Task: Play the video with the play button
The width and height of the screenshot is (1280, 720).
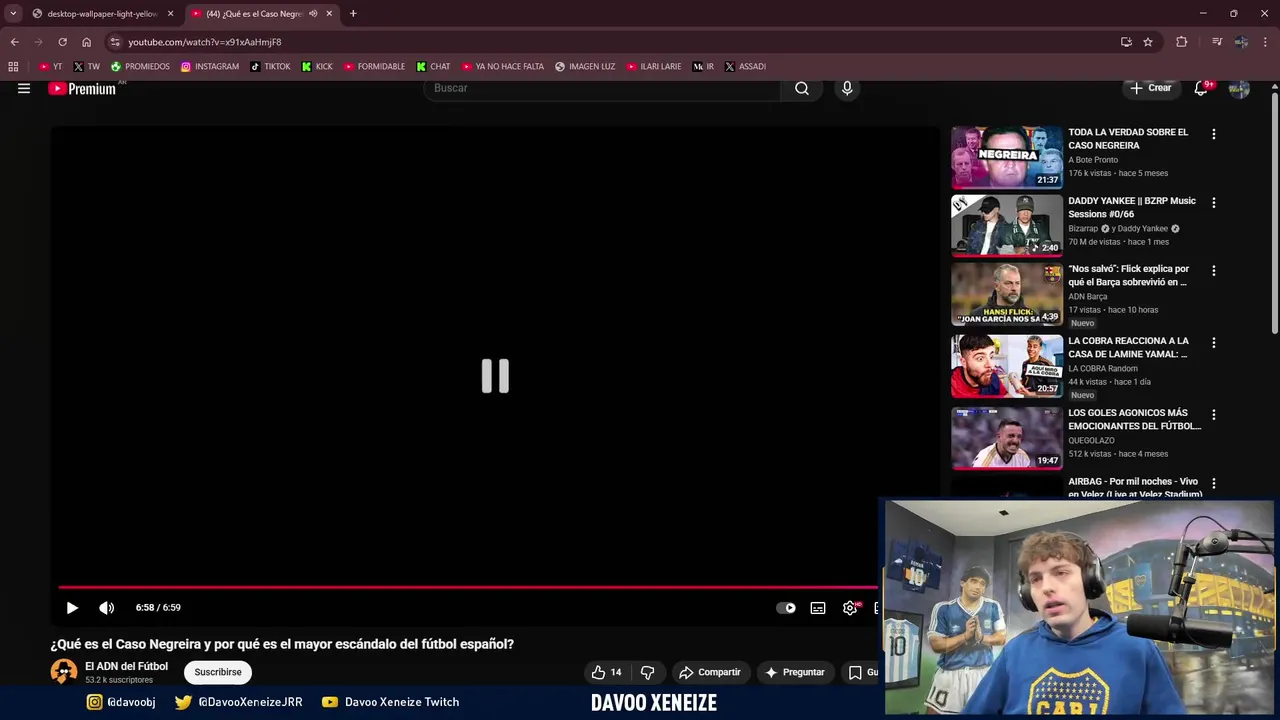Action: [72, 608]
